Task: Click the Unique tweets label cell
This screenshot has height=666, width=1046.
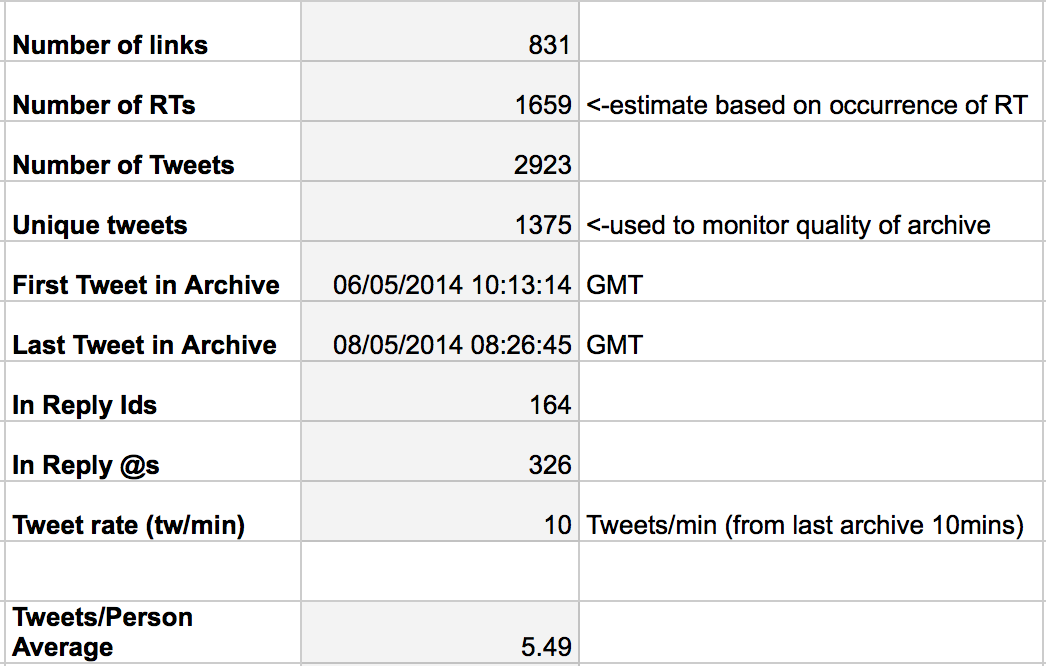Action: [153, 212]
